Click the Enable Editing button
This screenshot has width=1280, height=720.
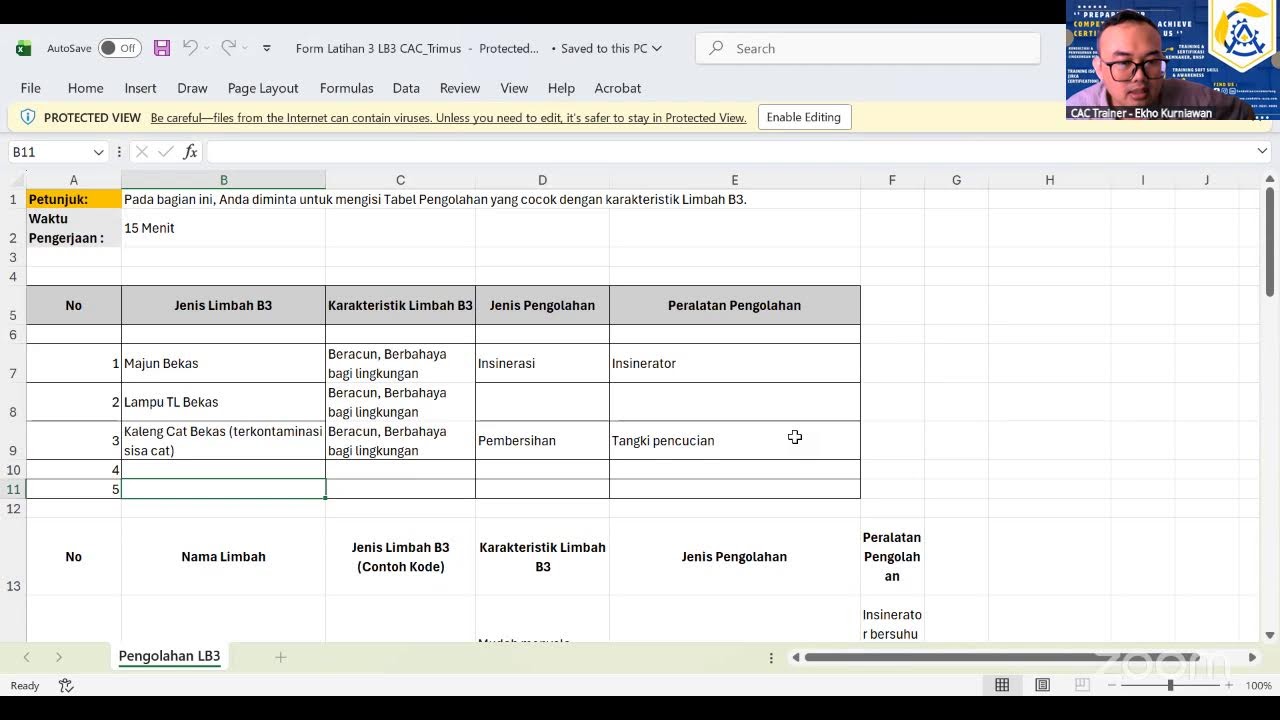pyautogui.click(x=804, y=117)
